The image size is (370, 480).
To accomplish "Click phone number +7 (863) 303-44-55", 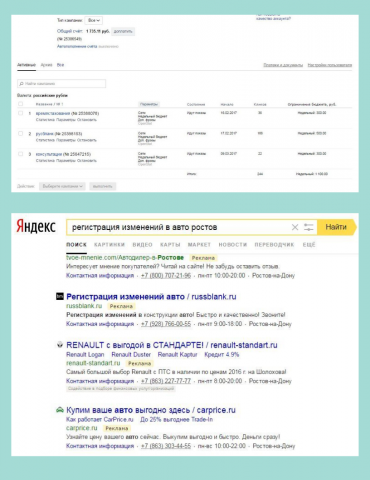I will coord(166,446).
